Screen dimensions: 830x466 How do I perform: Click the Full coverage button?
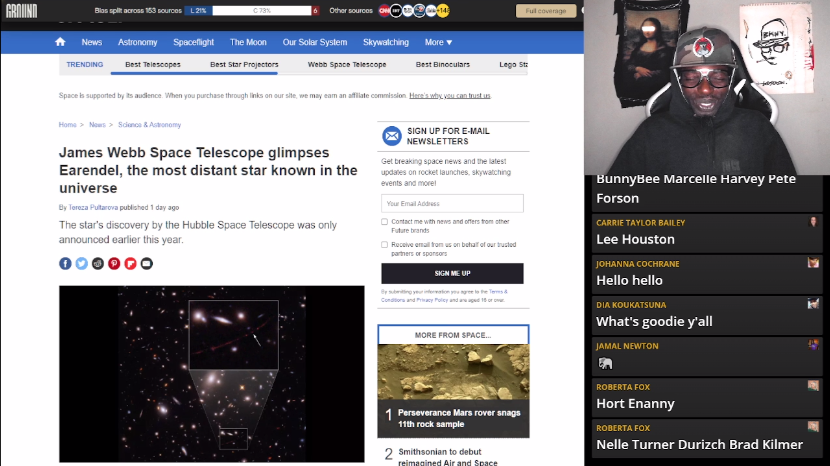coord(546,11)
